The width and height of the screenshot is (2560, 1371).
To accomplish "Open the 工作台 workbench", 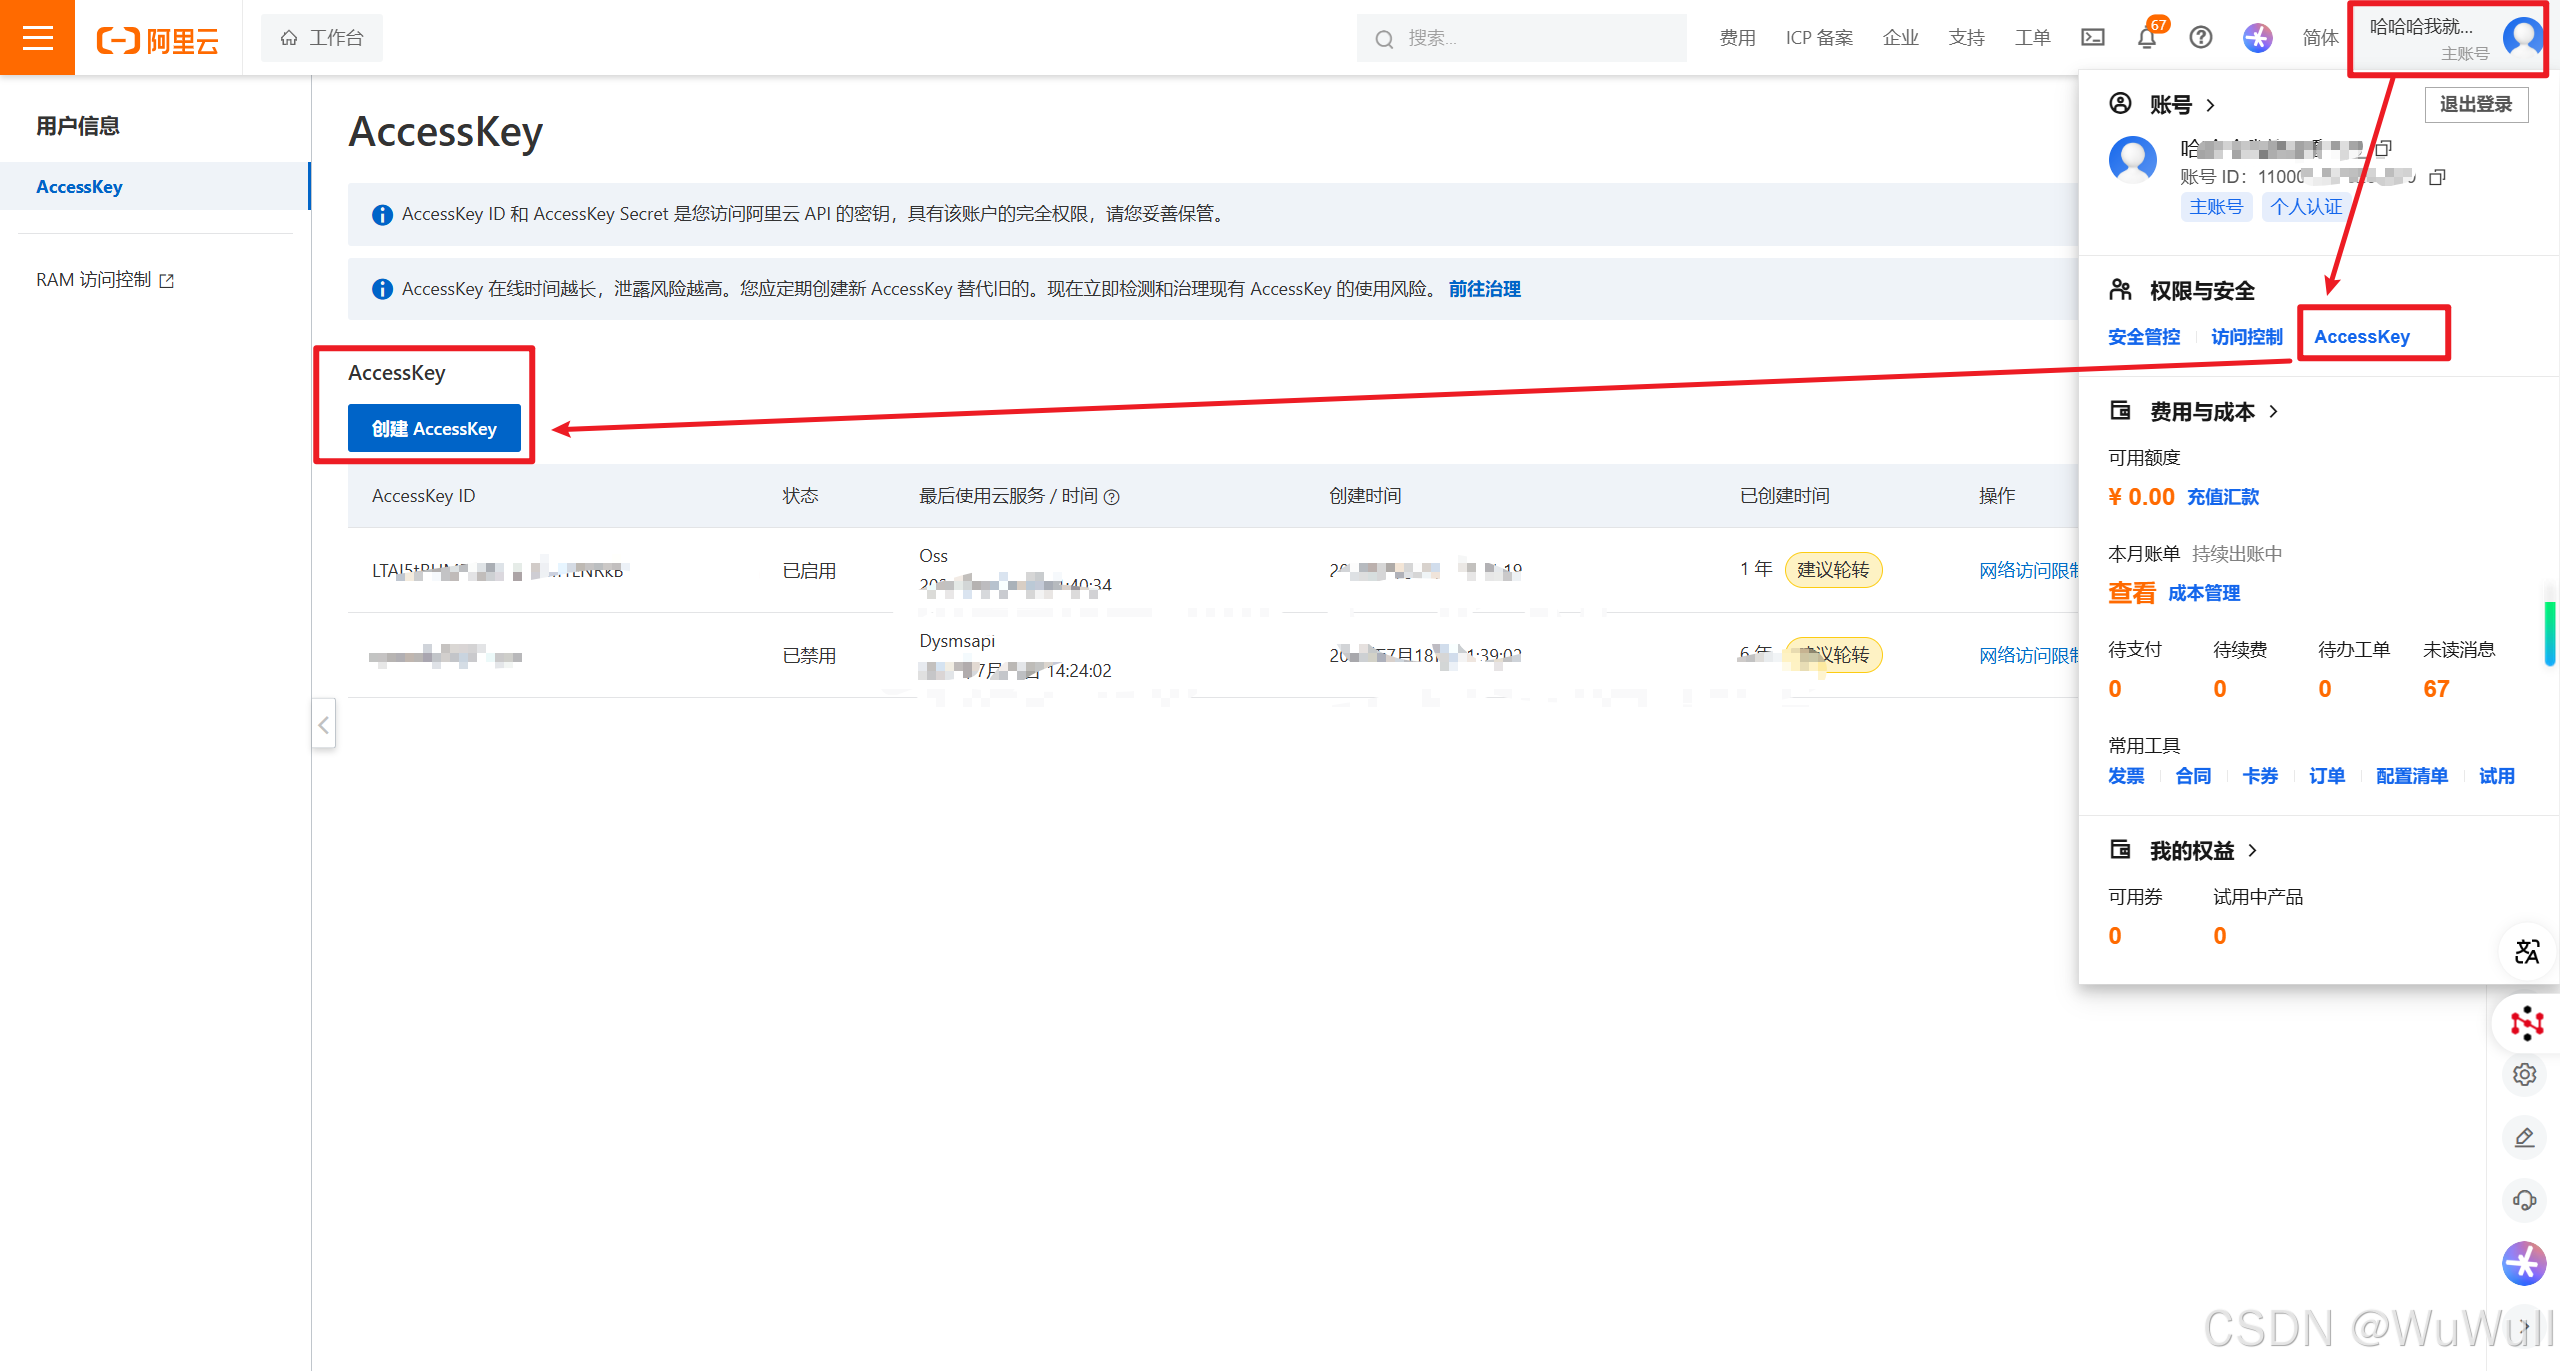I will [322, 38].
